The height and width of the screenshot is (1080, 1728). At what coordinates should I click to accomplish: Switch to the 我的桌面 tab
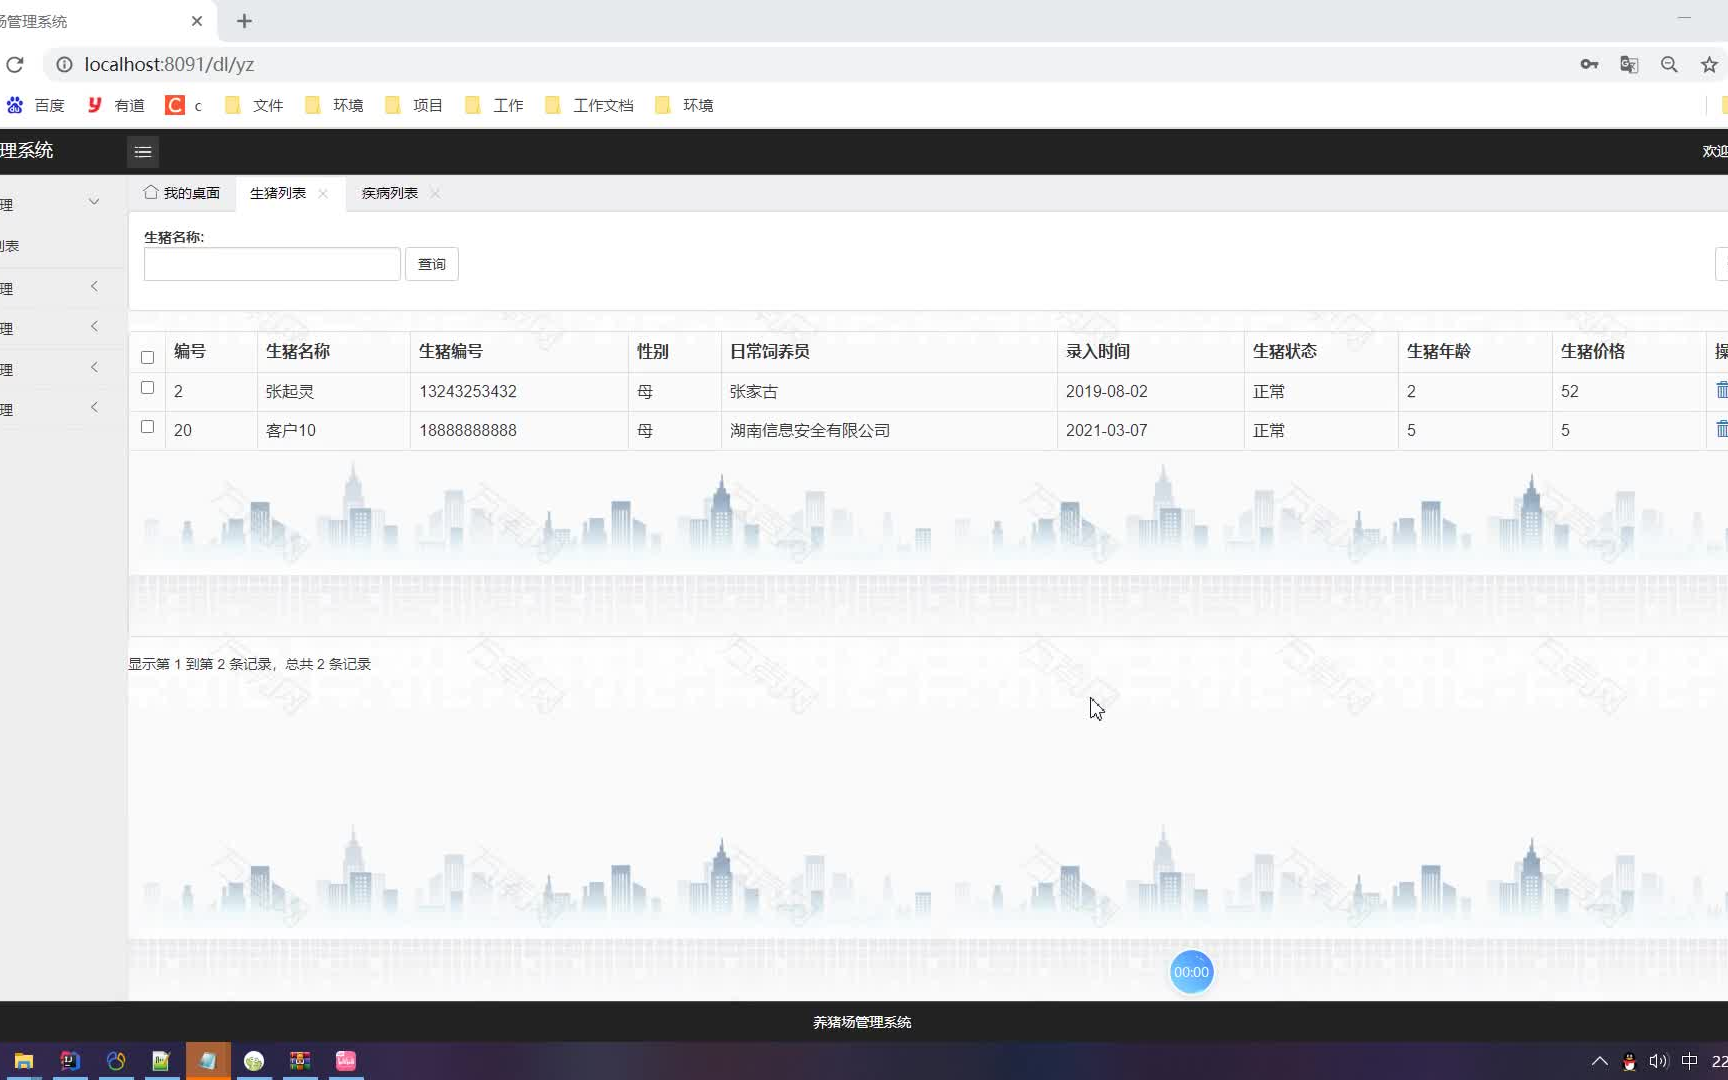182,193
